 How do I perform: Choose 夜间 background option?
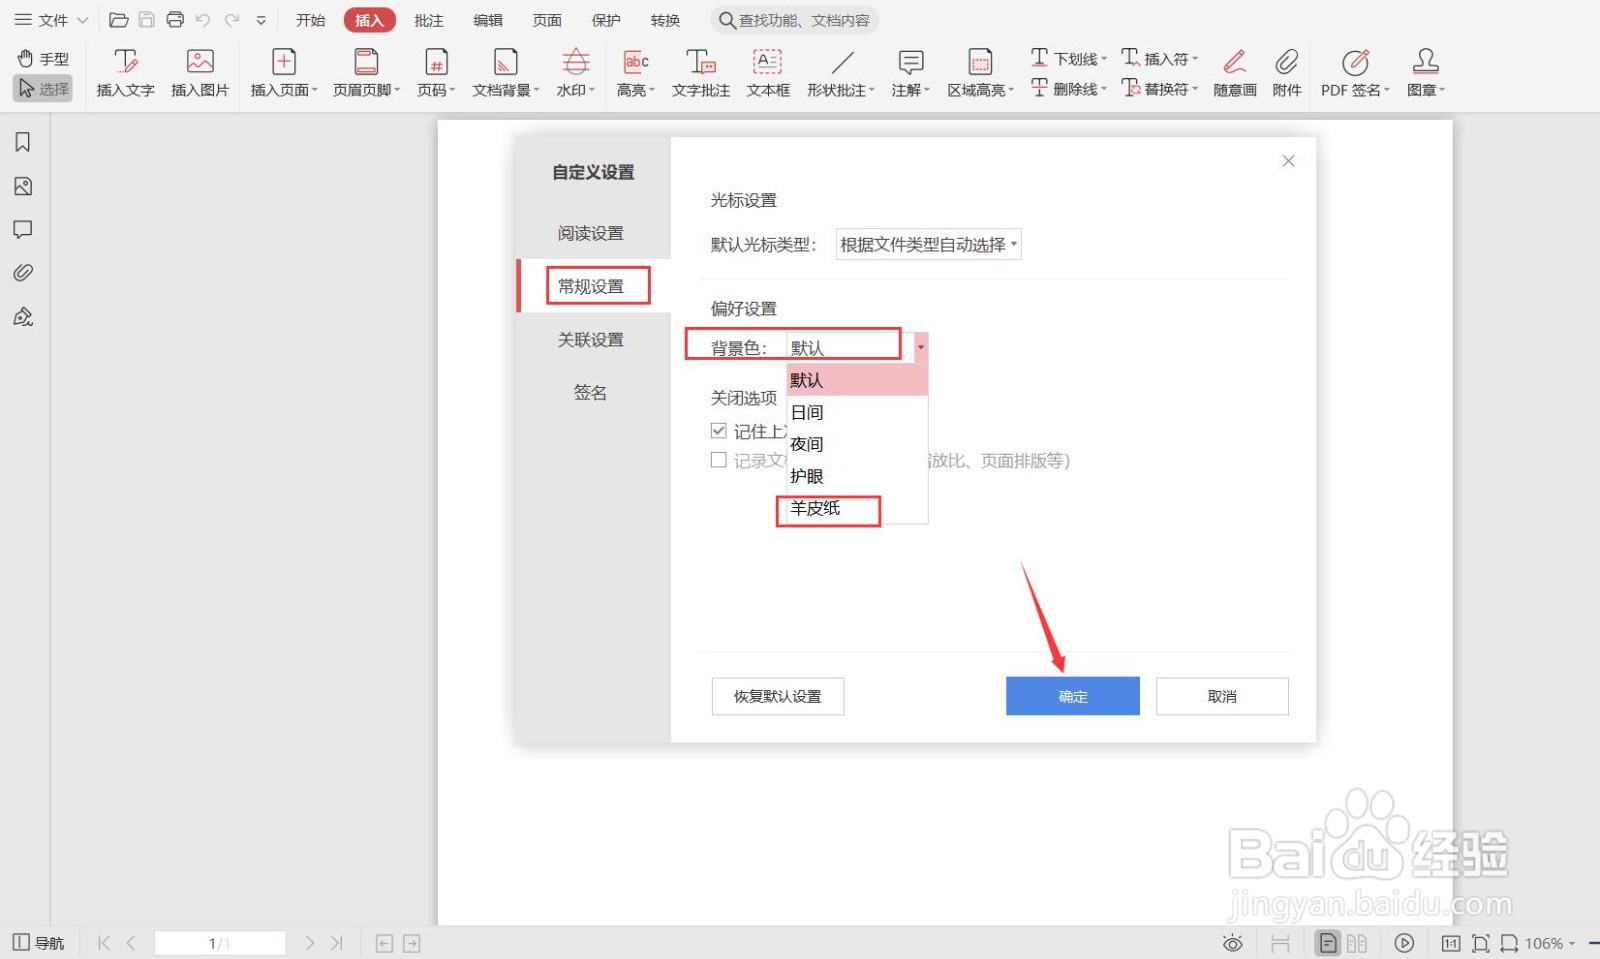857,444
